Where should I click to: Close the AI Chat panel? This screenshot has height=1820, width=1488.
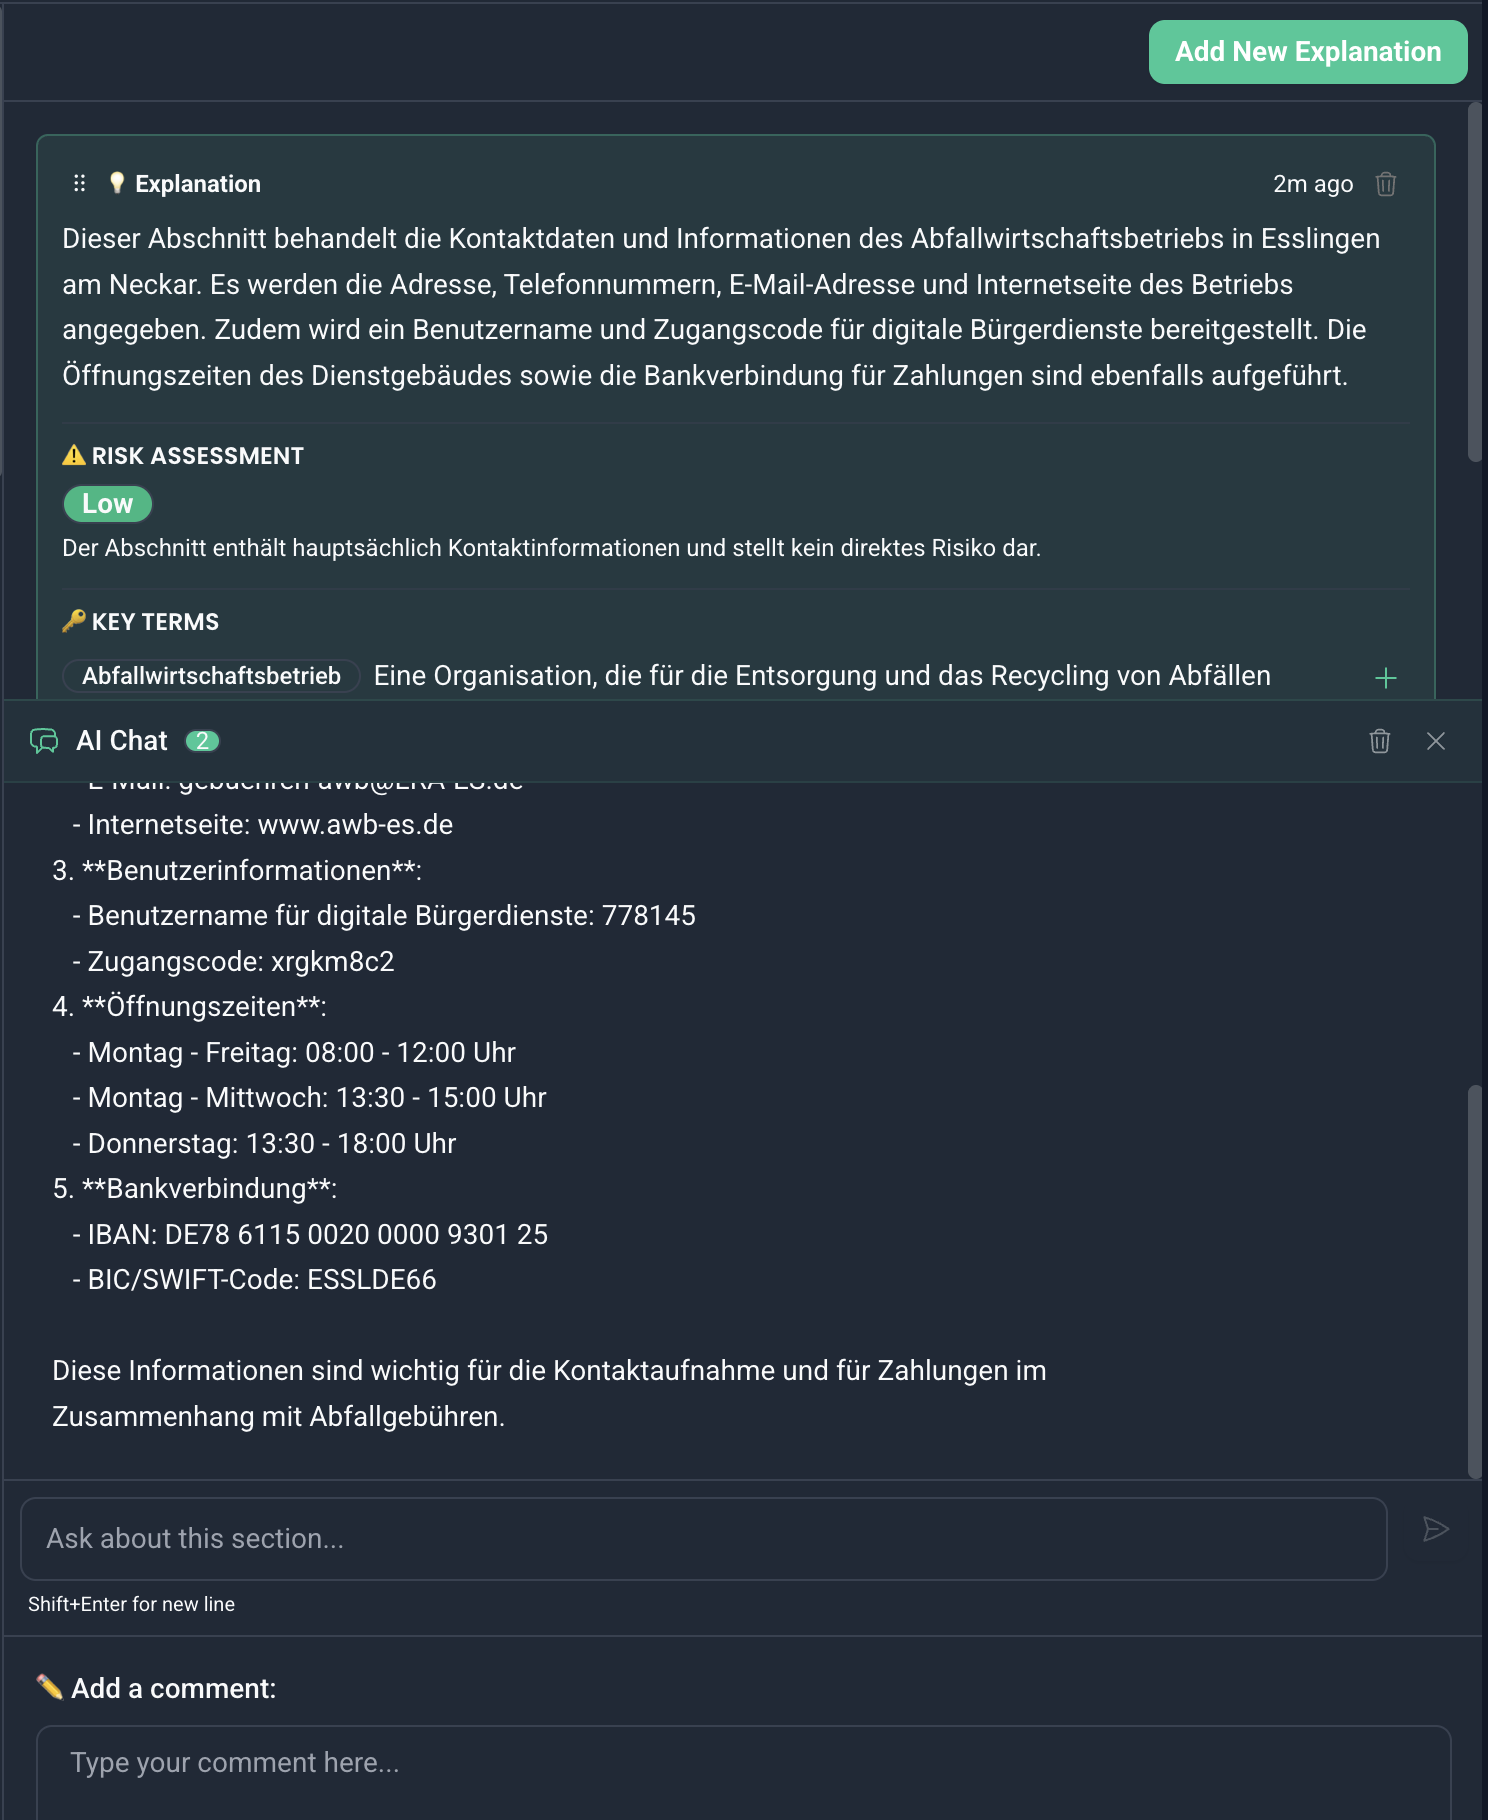coord(1435,741)
